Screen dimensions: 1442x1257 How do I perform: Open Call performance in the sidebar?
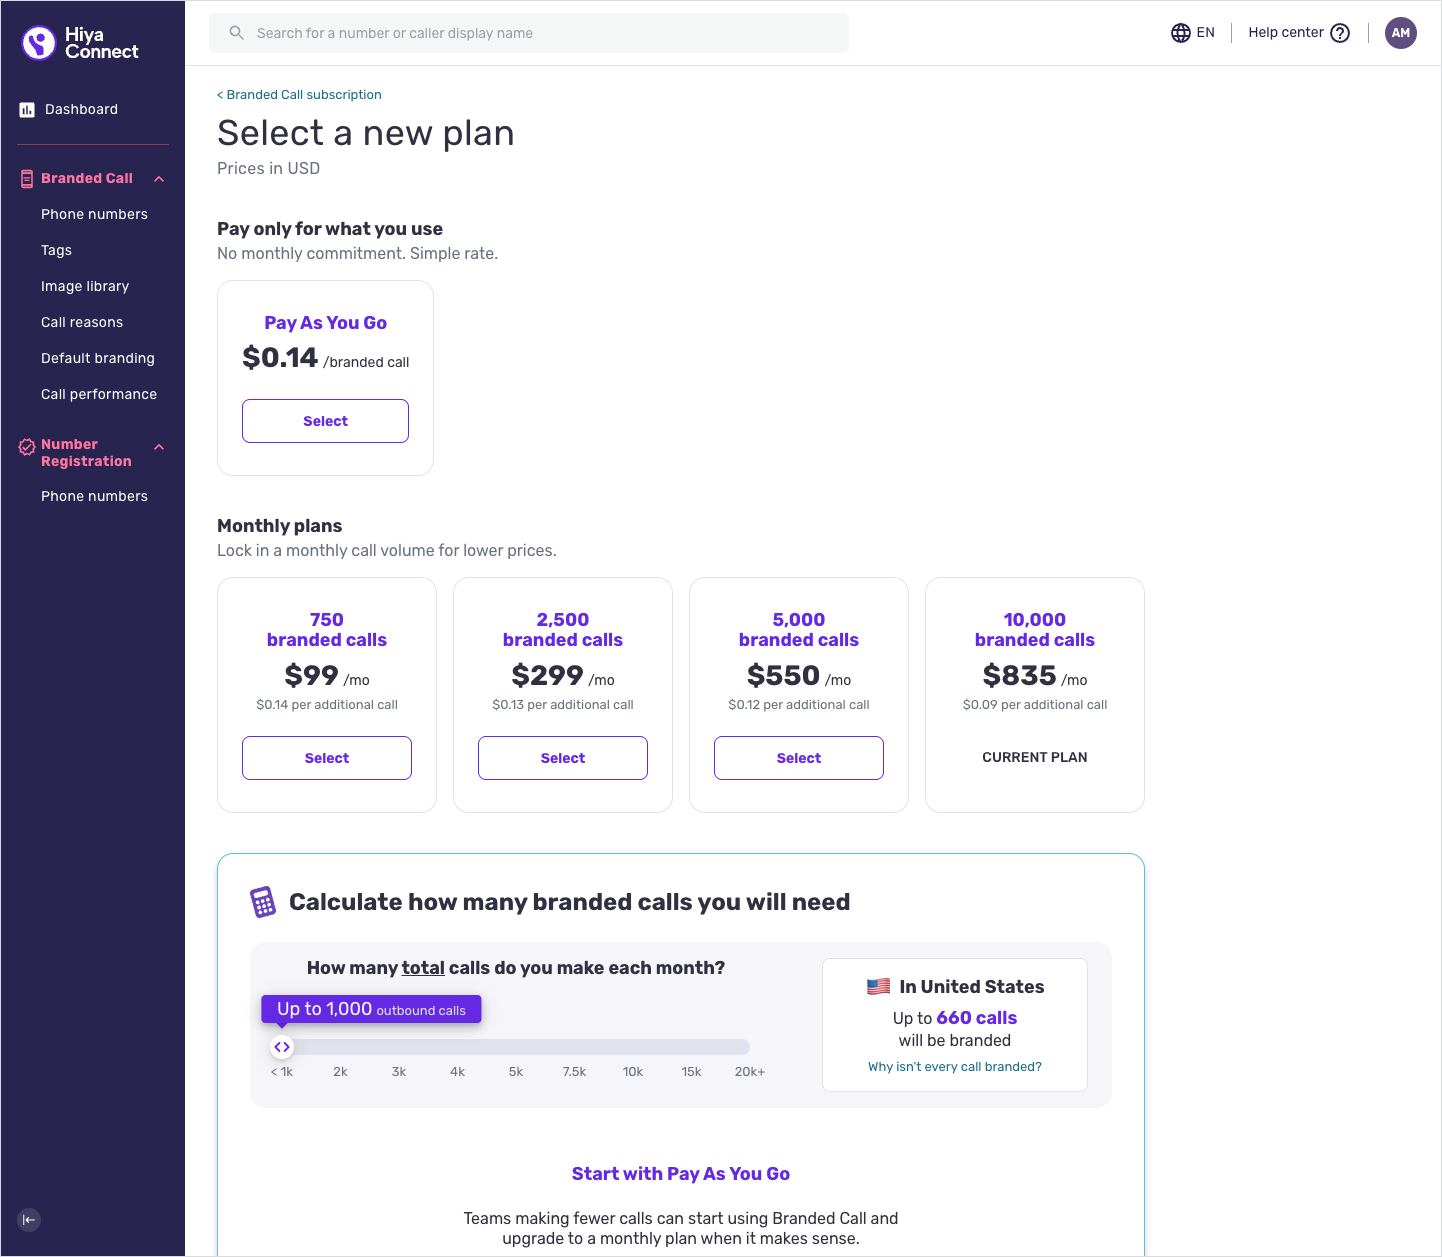coord(99,394)
